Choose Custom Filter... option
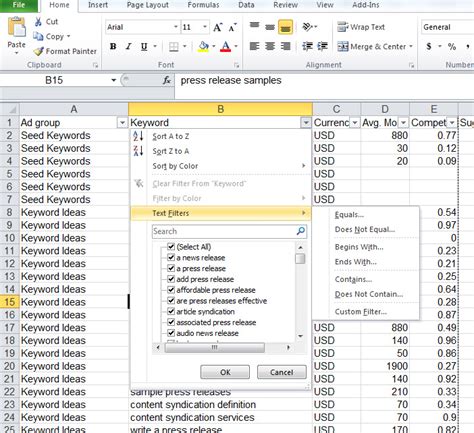The height and width of the screenshot is (433, 474). (x=361, y=312)
